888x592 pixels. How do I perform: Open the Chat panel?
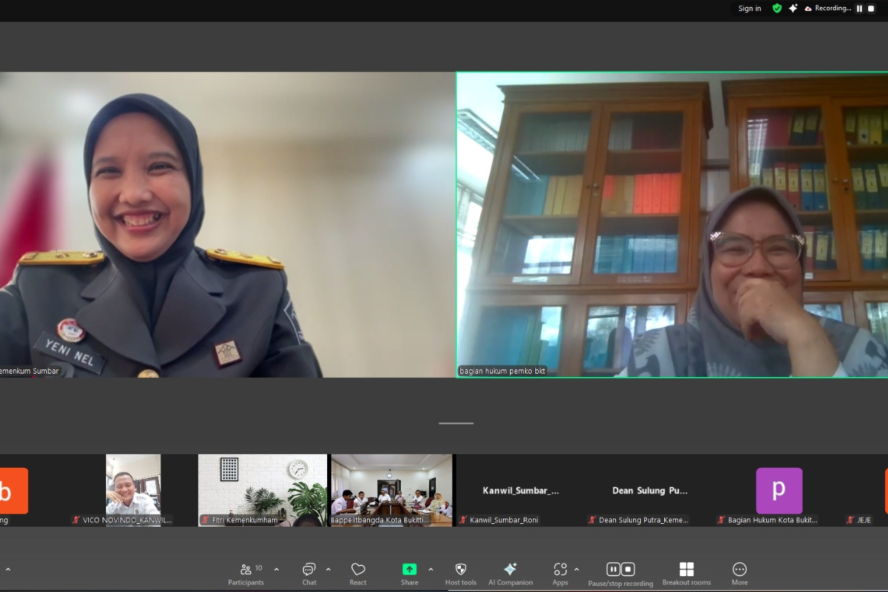pyautogui.click(x=309, y=570)
